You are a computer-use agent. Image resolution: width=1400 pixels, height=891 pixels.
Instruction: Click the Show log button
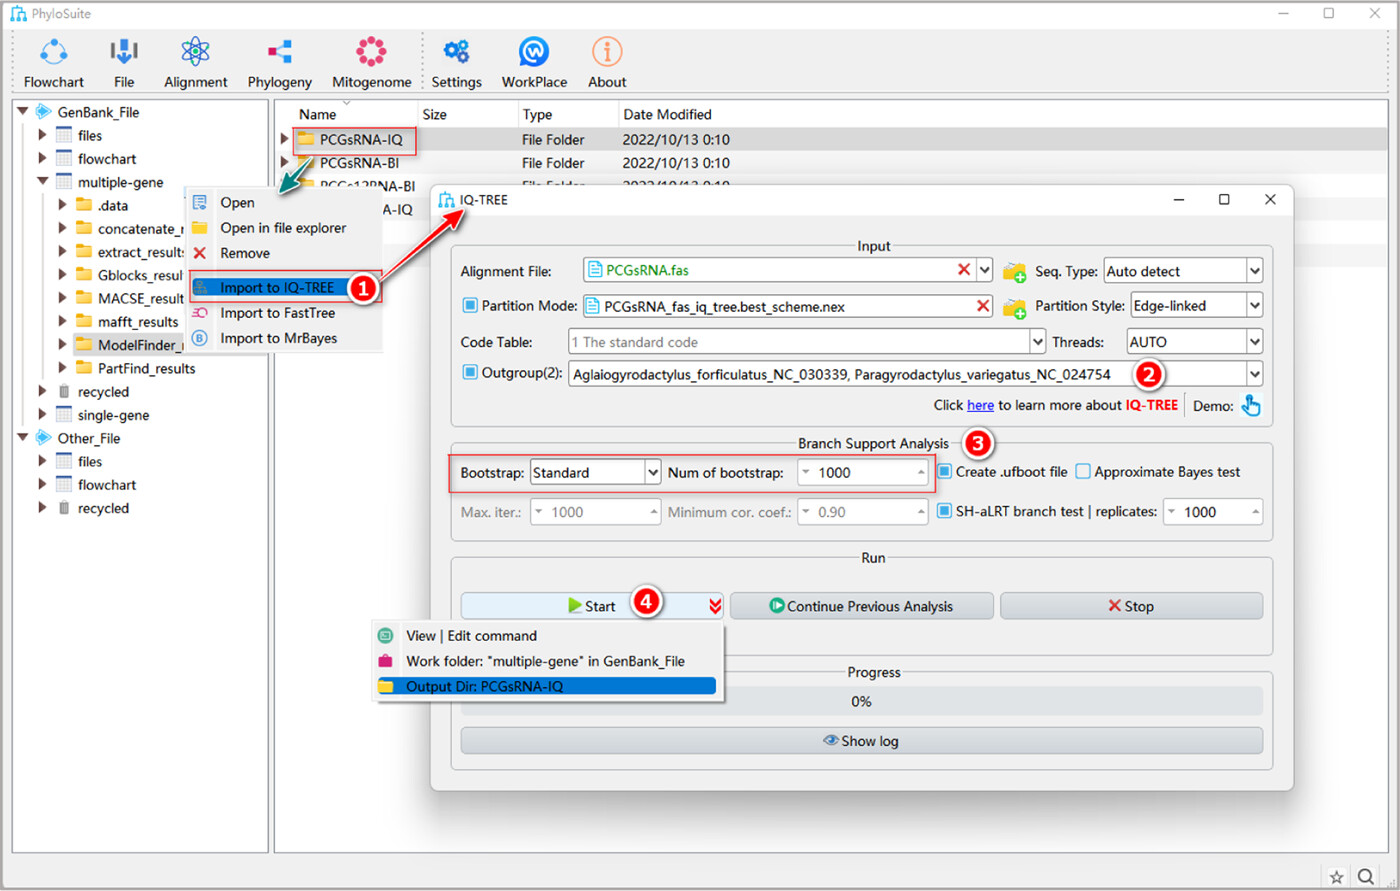pos(861,741)
